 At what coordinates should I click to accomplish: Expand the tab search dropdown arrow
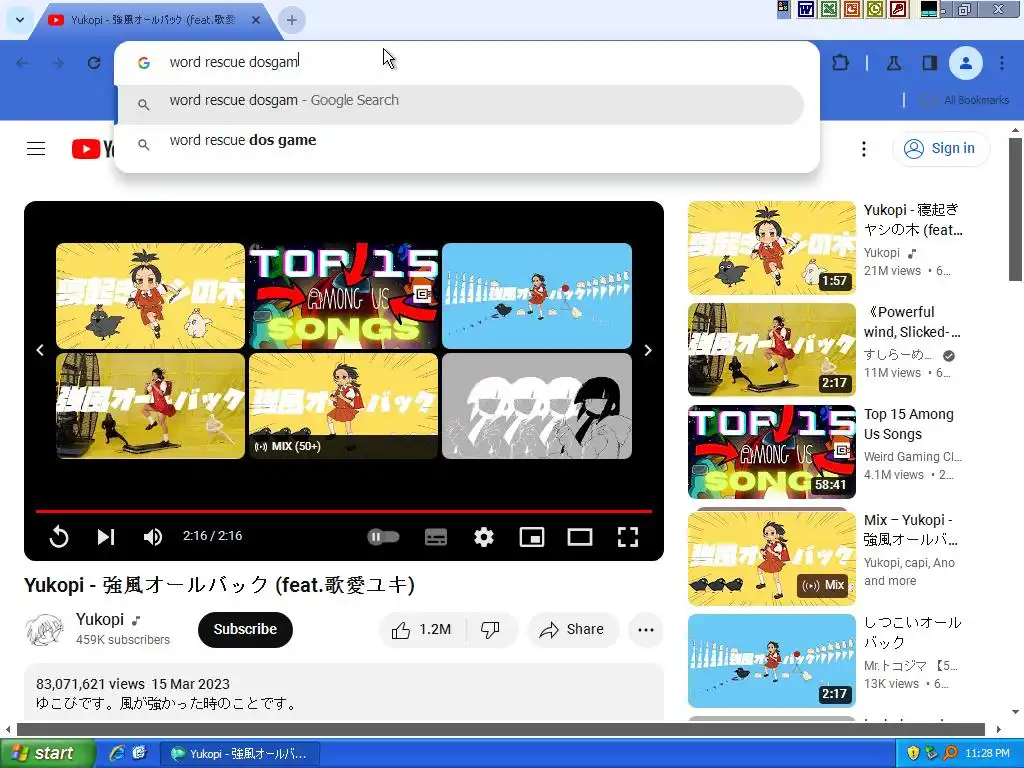click(x=20, y=20)
